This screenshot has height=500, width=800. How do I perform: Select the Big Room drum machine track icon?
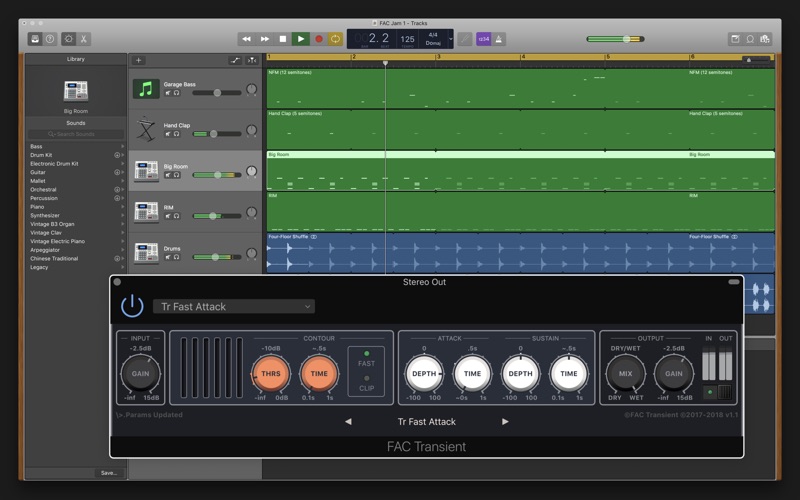146,171
